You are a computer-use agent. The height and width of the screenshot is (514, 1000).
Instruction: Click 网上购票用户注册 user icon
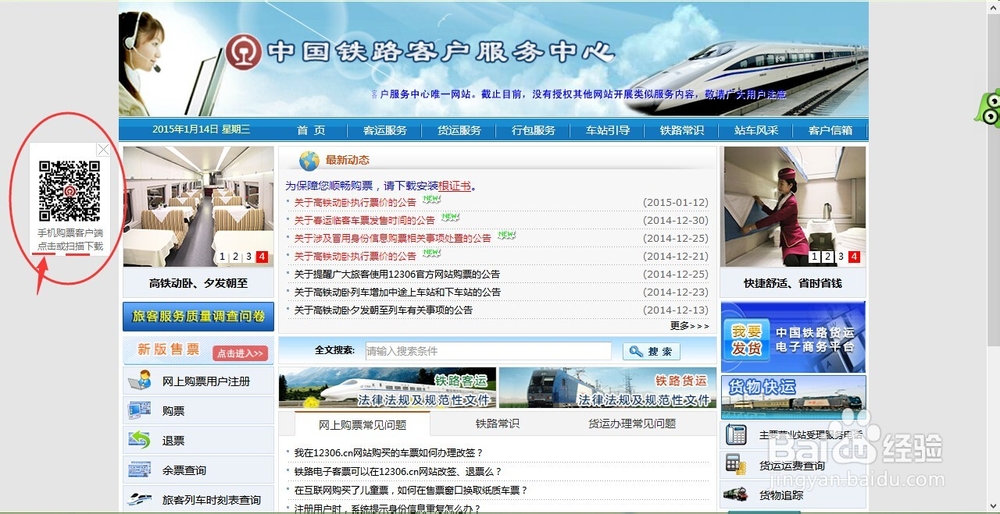(140, 380)
